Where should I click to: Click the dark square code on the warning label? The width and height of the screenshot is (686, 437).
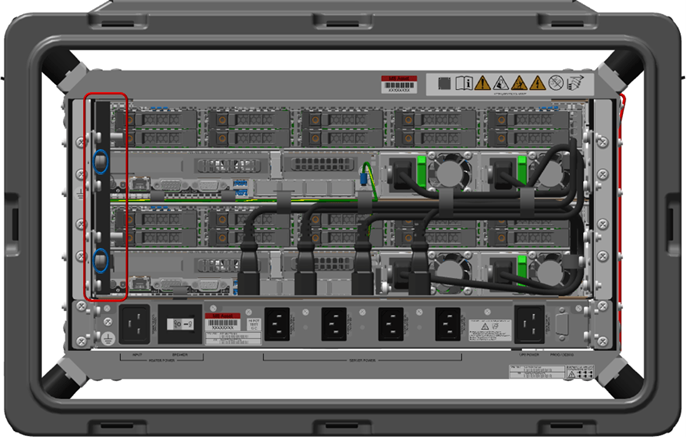pyautogui.click(x=444, y=83)
